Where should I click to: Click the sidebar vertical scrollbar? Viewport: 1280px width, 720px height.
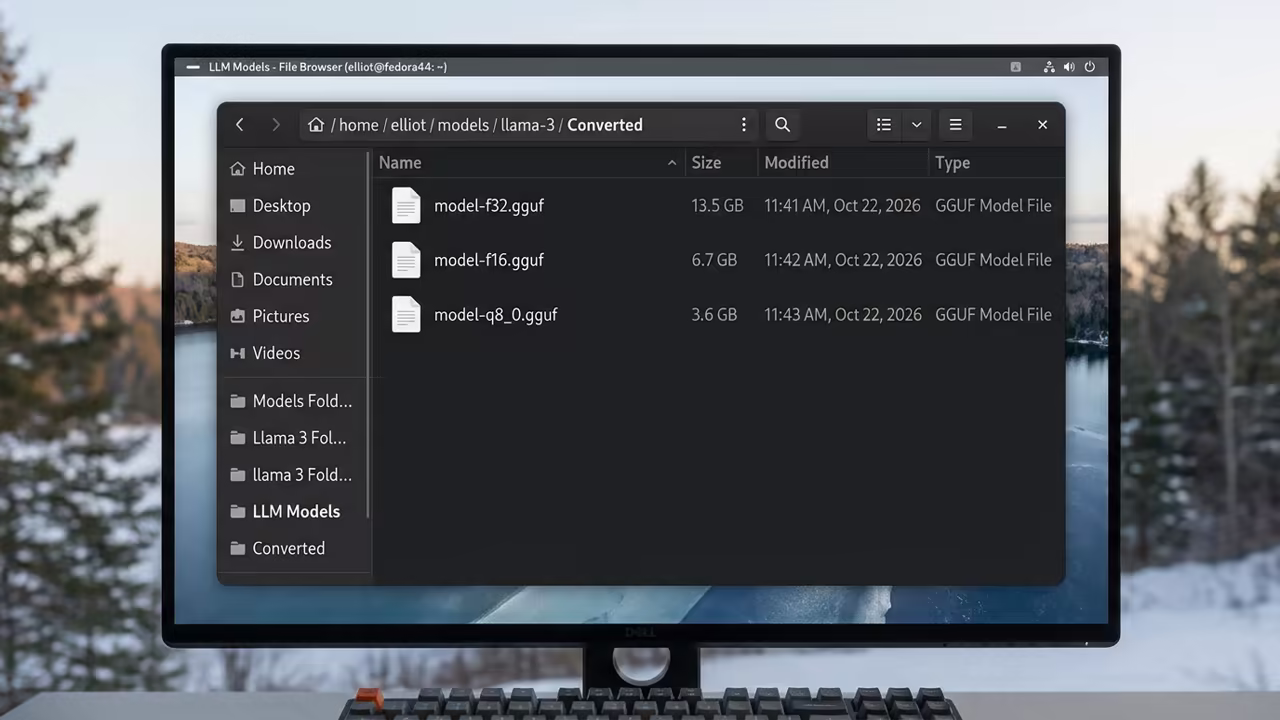click(x=369, y=335)
